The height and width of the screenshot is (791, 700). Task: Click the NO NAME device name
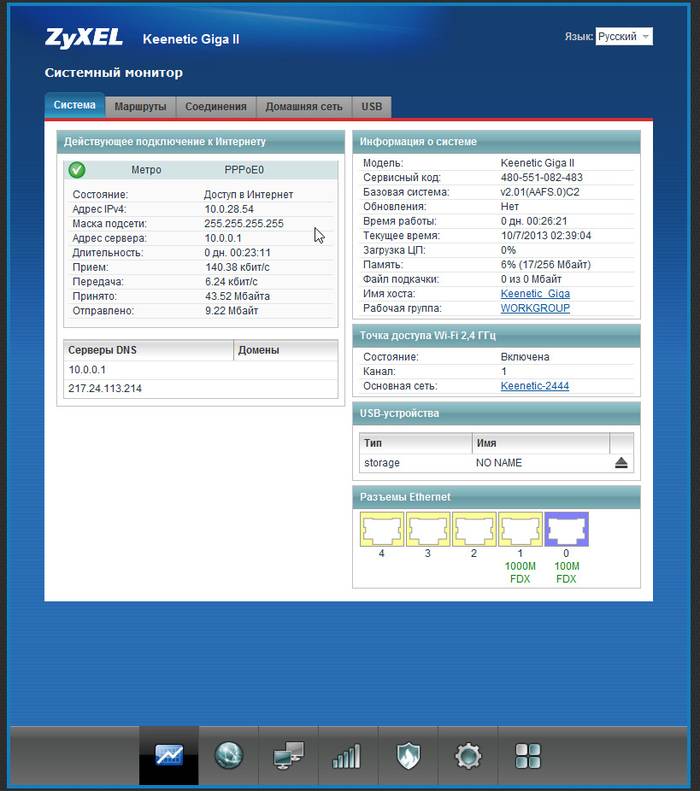pyautogui.click(x=499, y=463)
